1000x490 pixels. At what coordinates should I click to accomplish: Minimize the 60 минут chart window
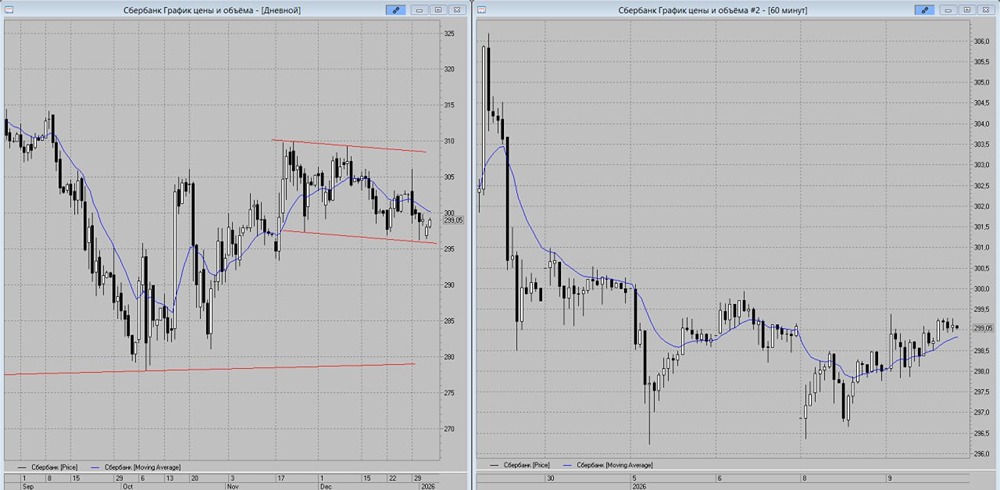[x=948, y=10]
